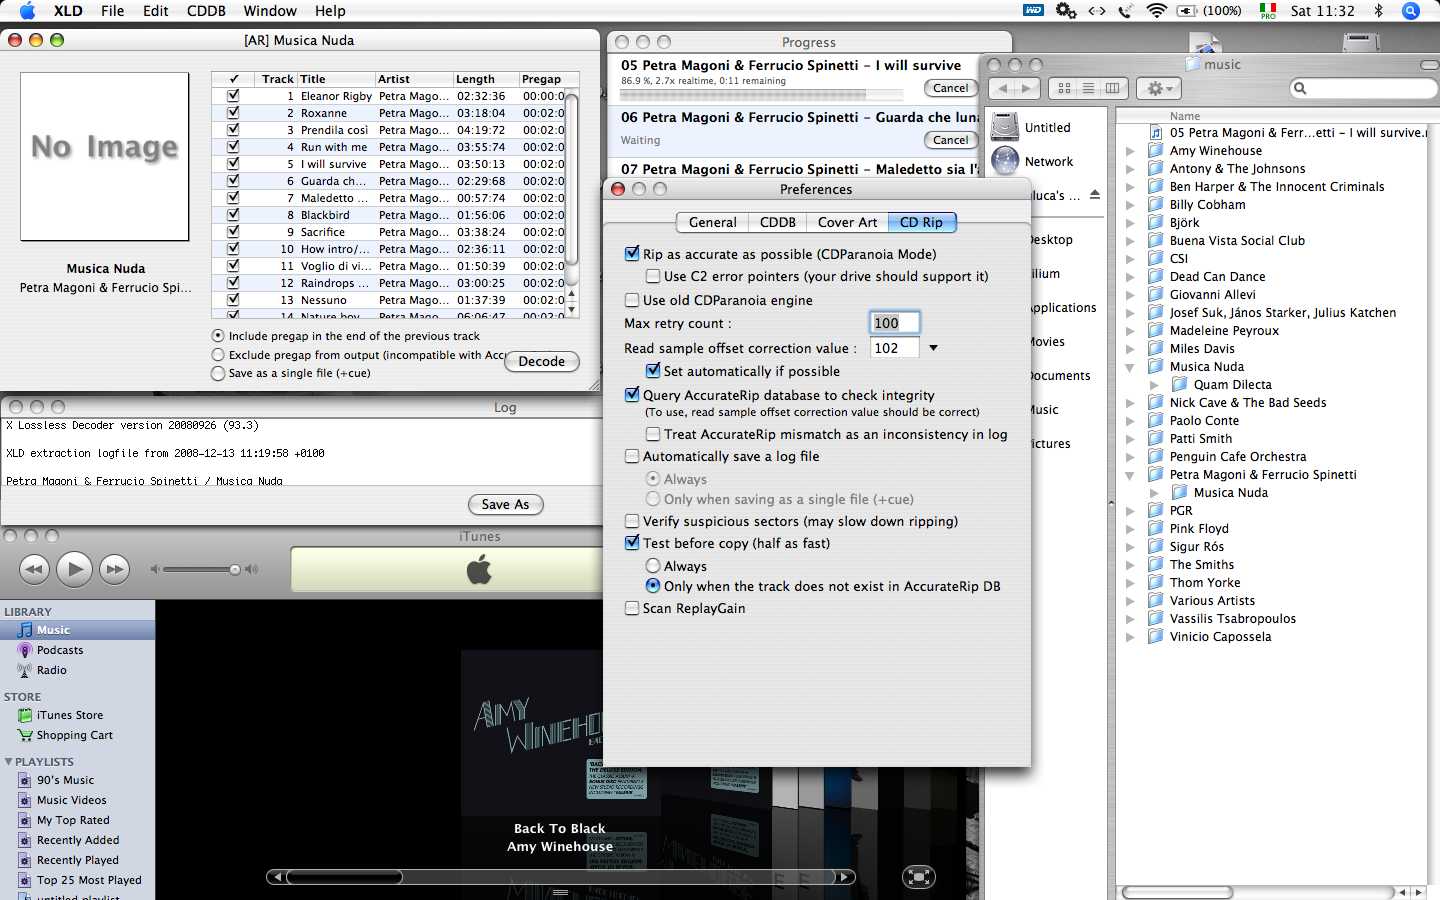The image size is (1440, 900).
Task: Toggle Rip as accurate as possible checkbox
Action: click(x=632, y=254)
